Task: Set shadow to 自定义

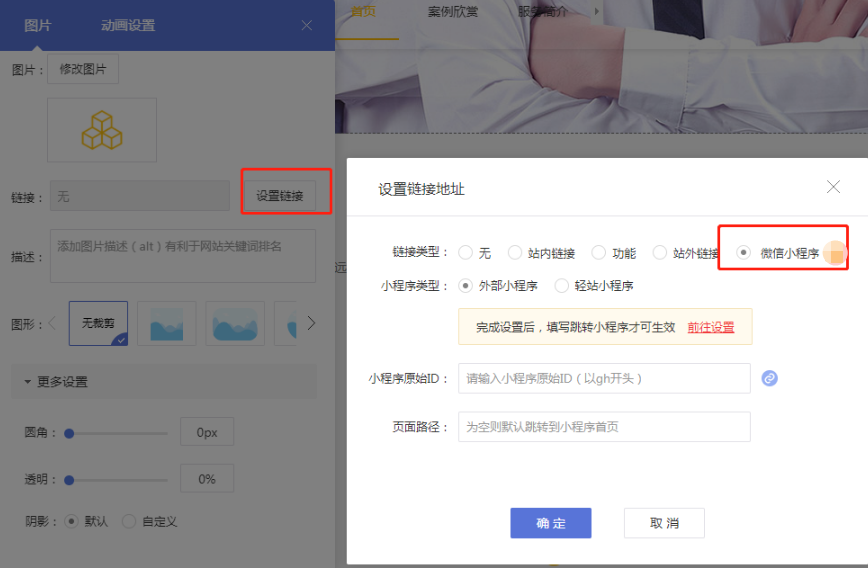Action: pyautogui.click(x=128, y=521)
